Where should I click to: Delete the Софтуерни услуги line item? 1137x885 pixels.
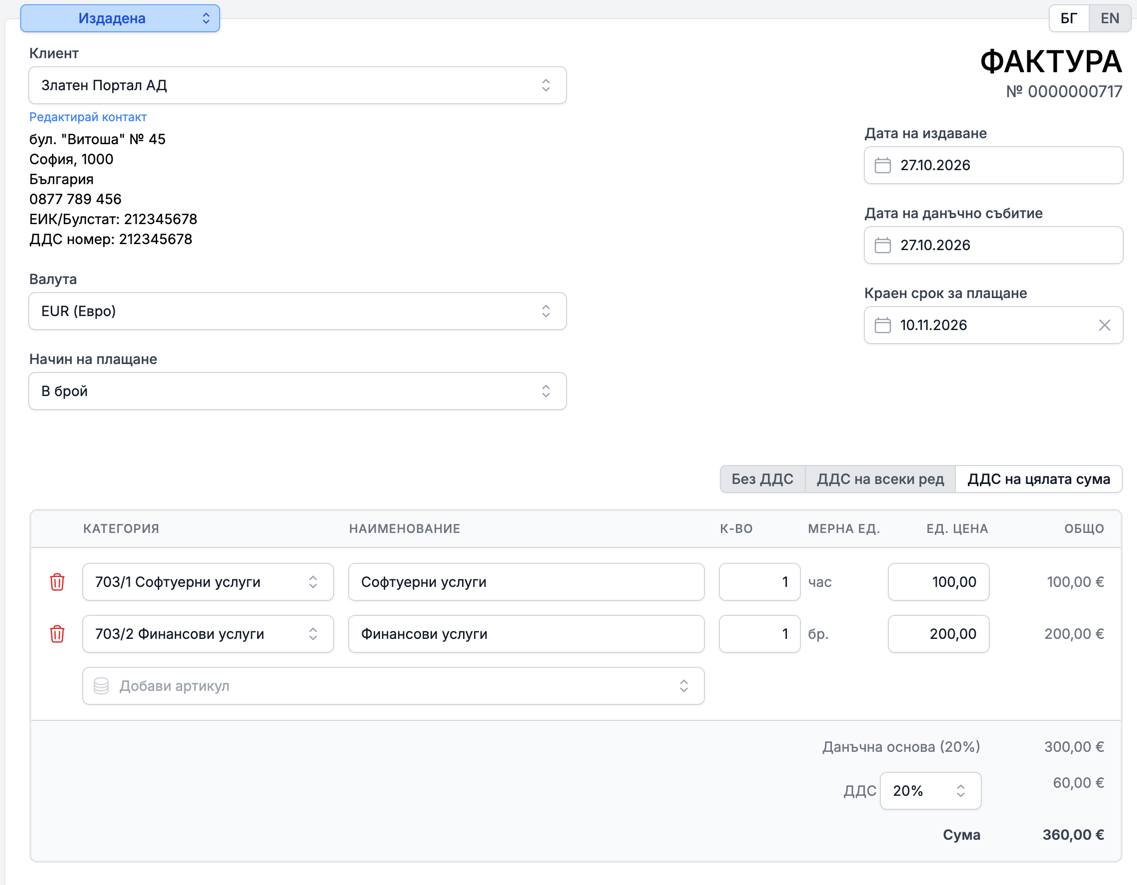tap(57, 582)
